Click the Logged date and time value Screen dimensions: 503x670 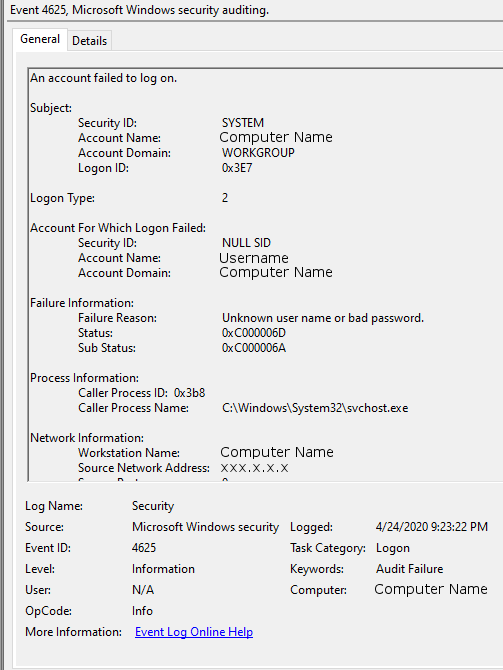pos(432,526)
